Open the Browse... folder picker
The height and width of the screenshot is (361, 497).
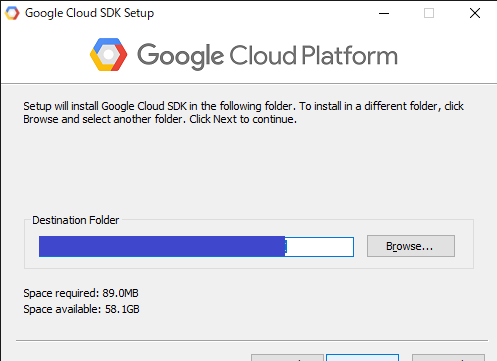pyautogui.click(x=411, y=246)
